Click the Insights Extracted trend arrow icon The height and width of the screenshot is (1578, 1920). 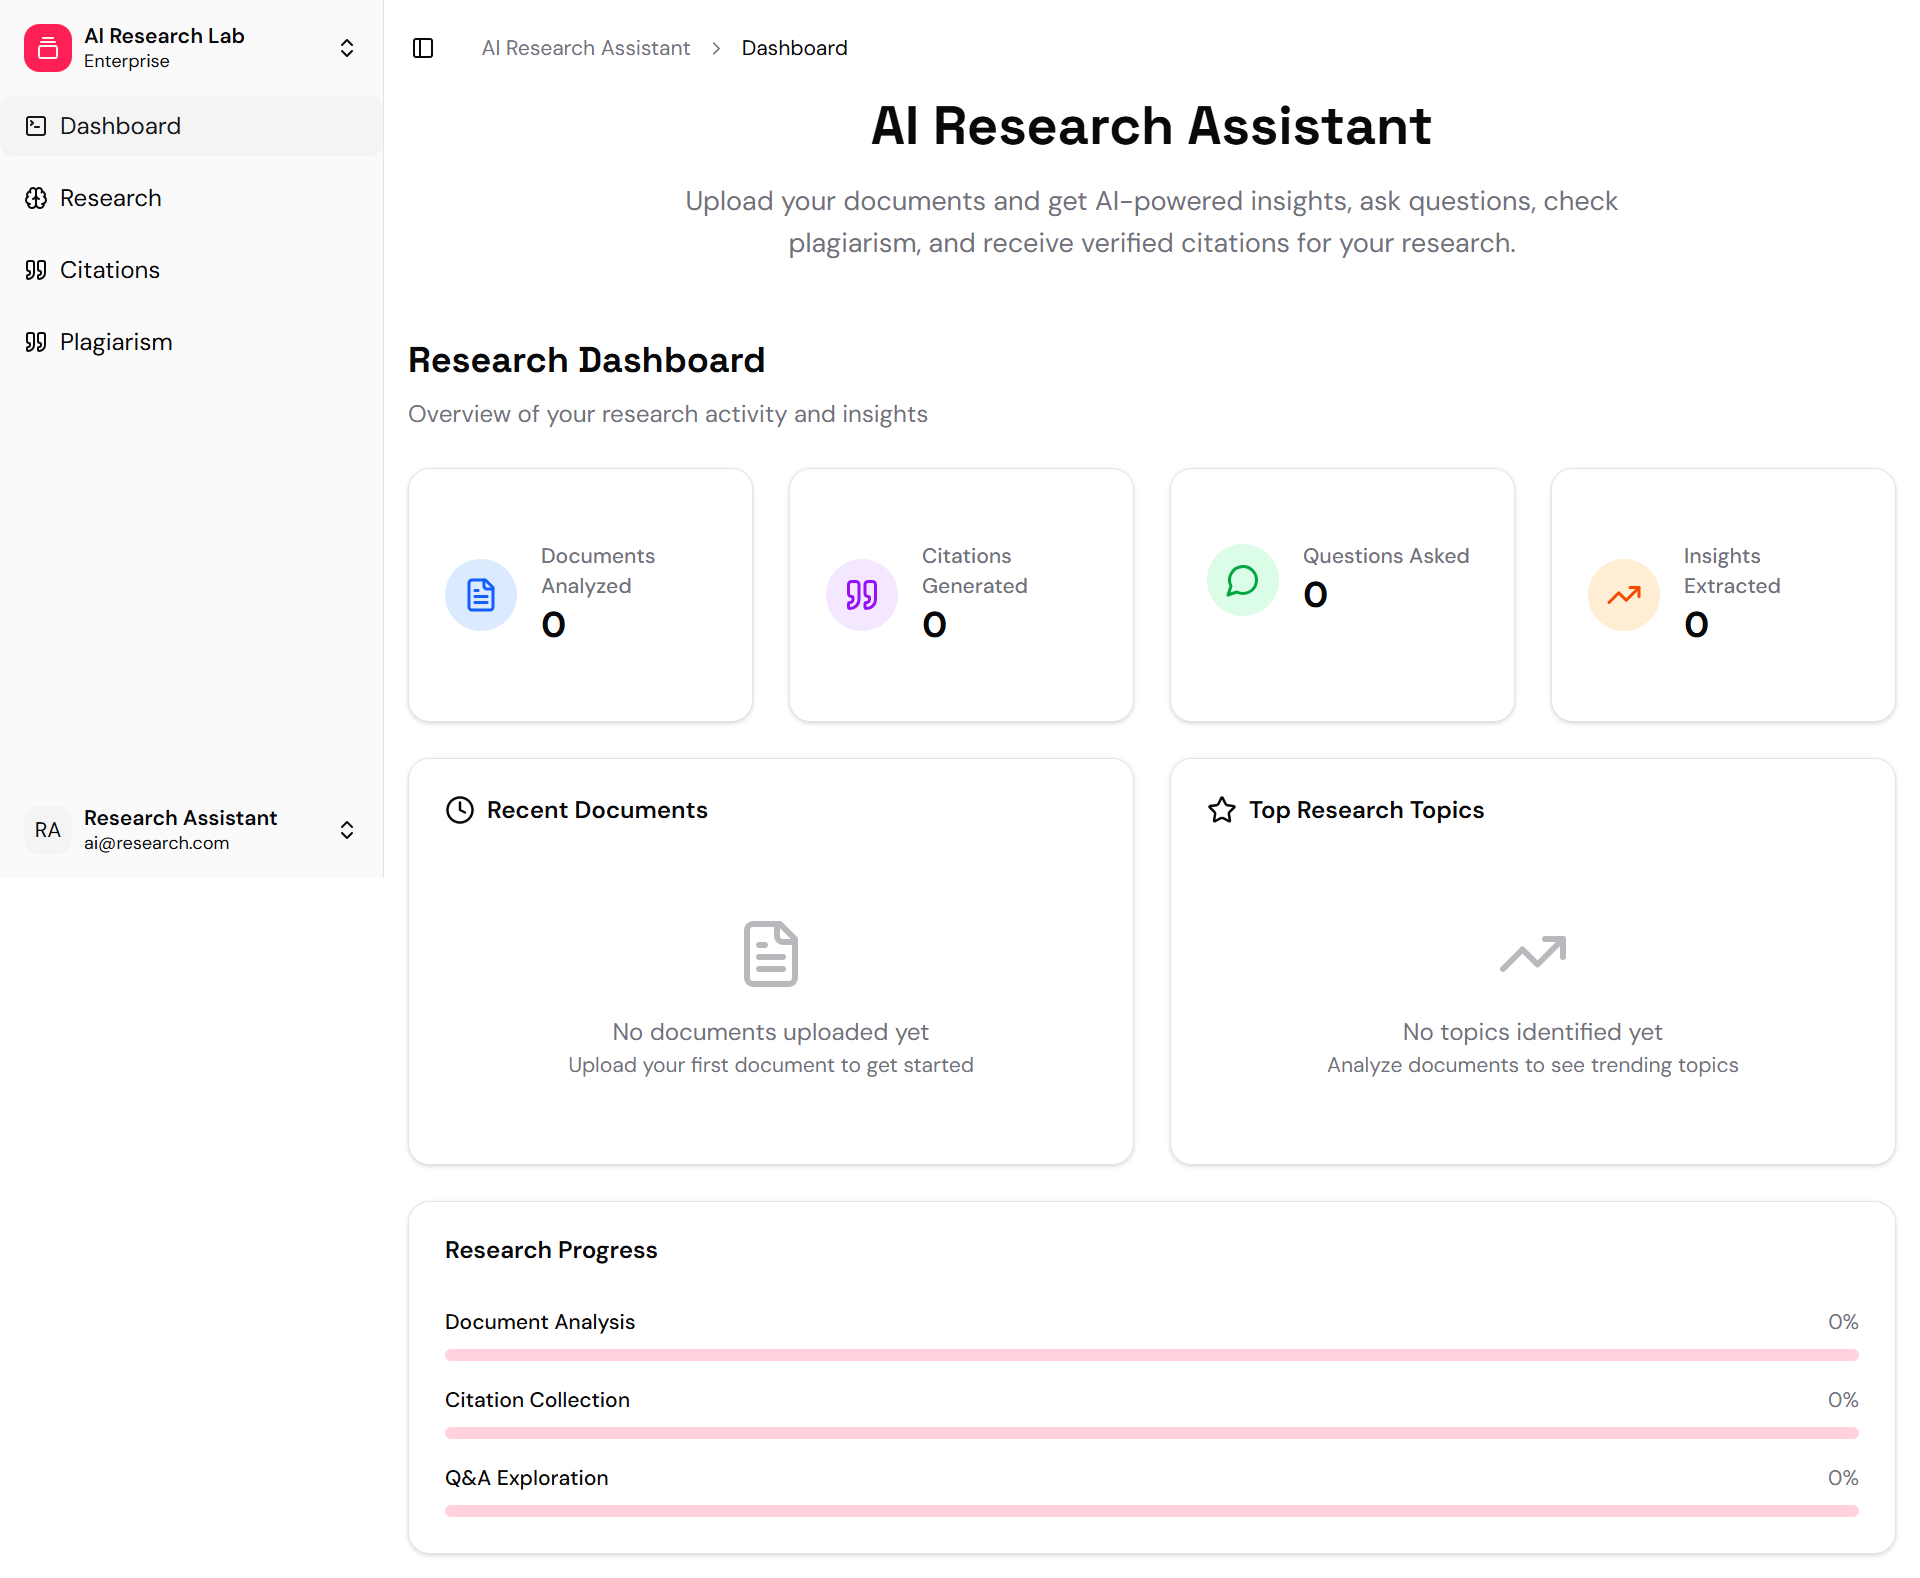1622,594
